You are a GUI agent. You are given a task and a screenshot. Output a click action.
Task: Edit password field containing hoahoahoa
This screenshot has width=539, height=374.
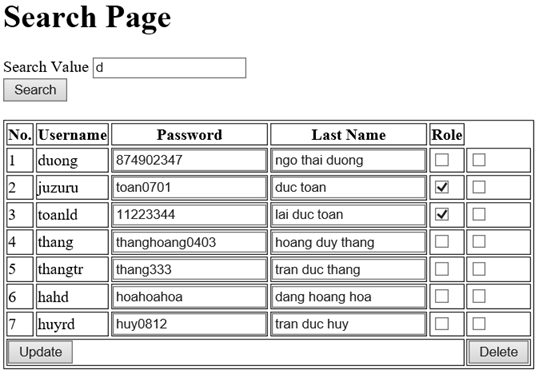[189, 297]
